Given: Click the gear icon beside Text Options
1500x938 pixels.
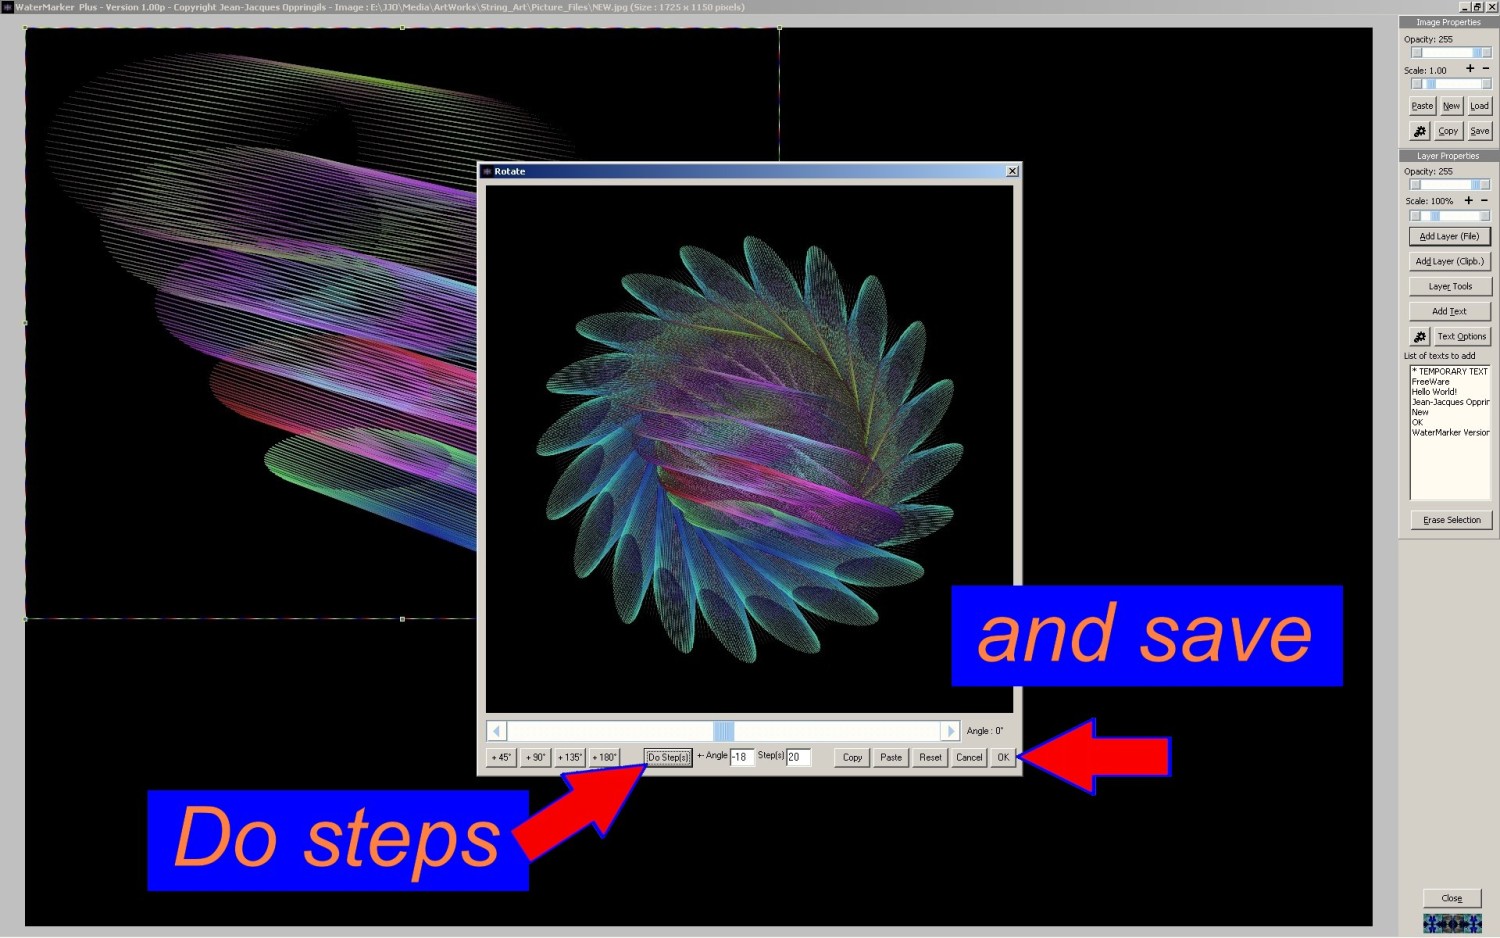Looking at the screenshot, I should (x=1419, y=337).
